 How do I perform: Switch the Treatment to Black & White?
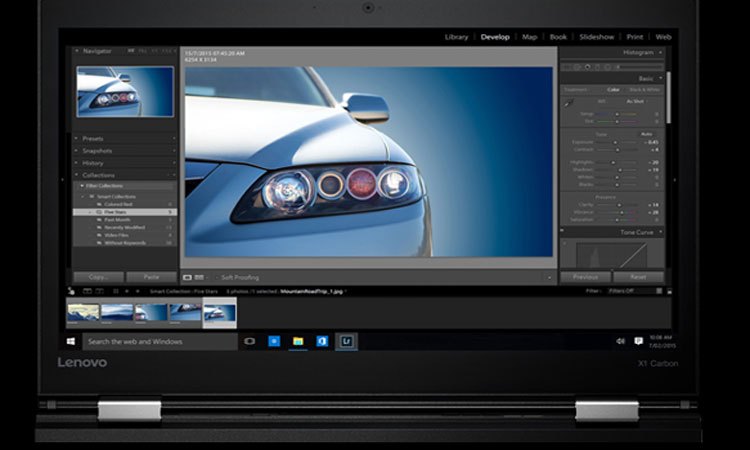click(x=643, y=90)
